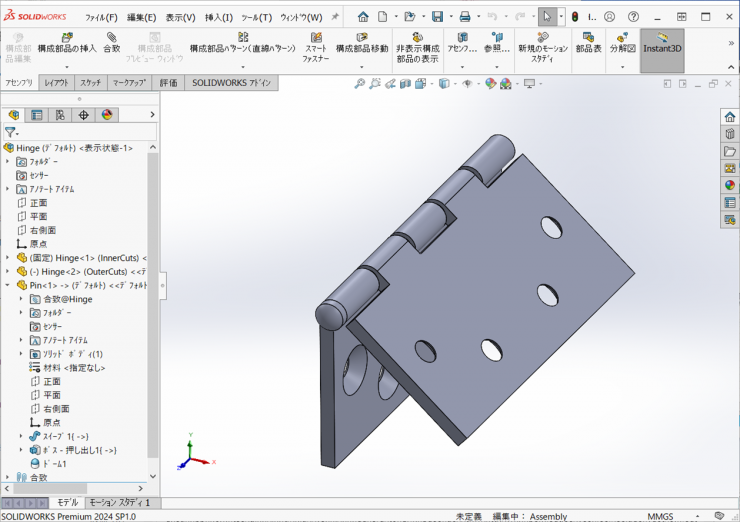
Task: Open the DisplayManager color ball tab
Action: point(107,115)
